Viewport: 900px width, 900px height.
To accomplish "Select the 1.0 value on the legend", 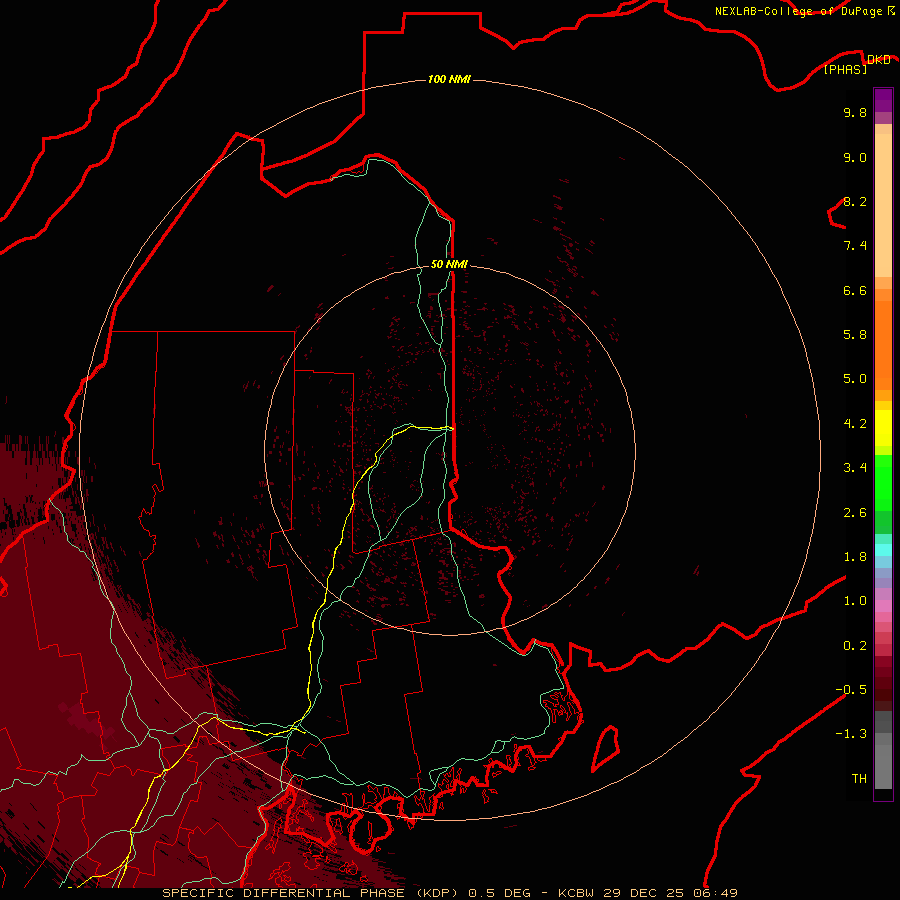I will [855, 601].
